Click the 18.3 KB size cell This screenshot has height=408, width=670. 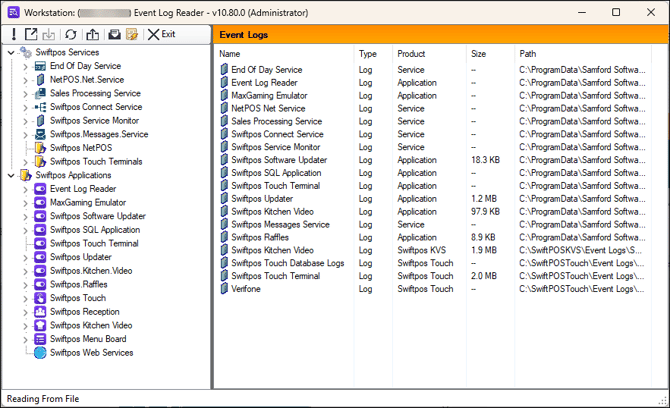(485, 160)
